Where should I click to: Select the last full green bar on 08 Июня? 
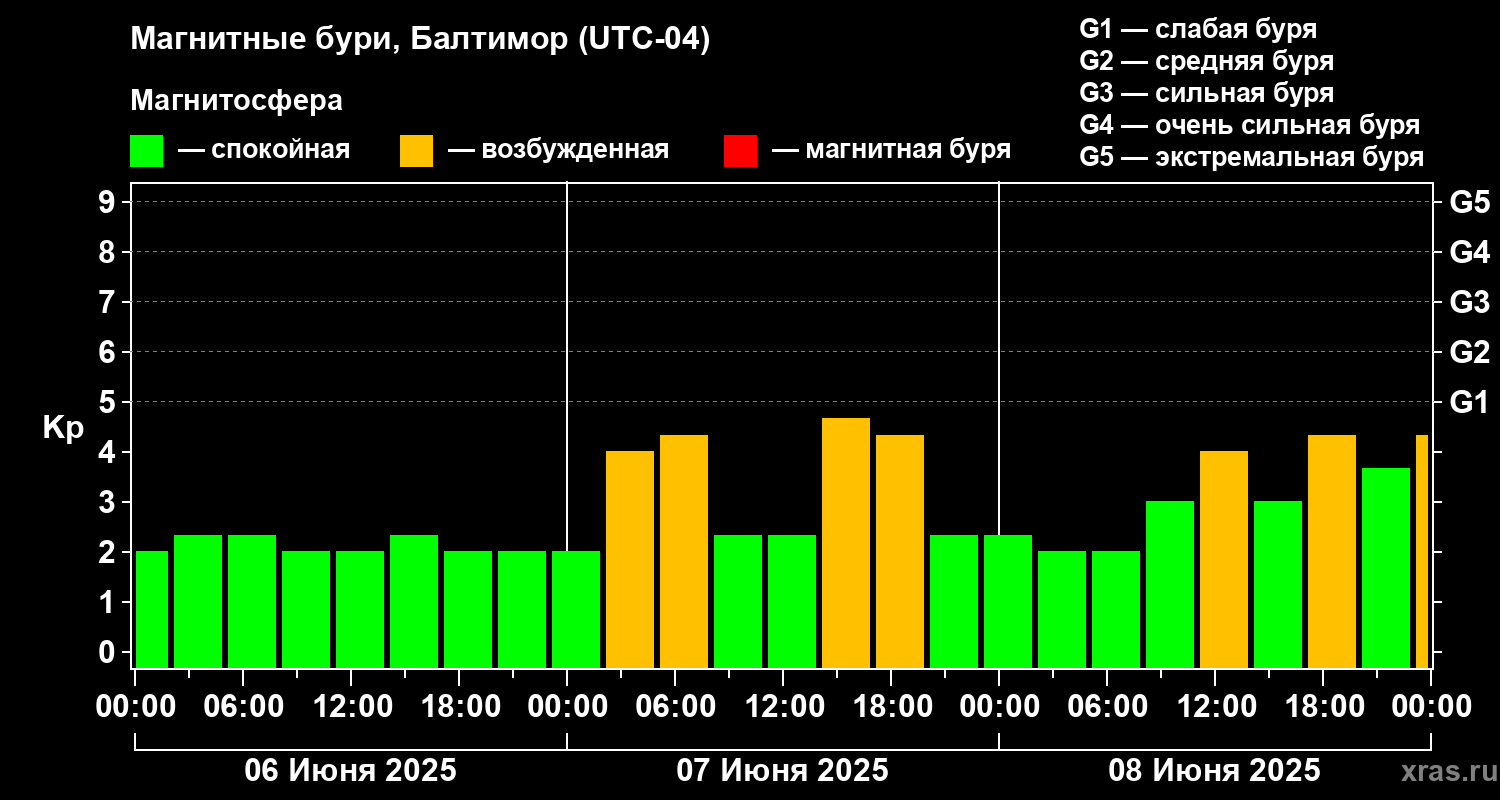pyautogui.click(x=1386, y=568)
